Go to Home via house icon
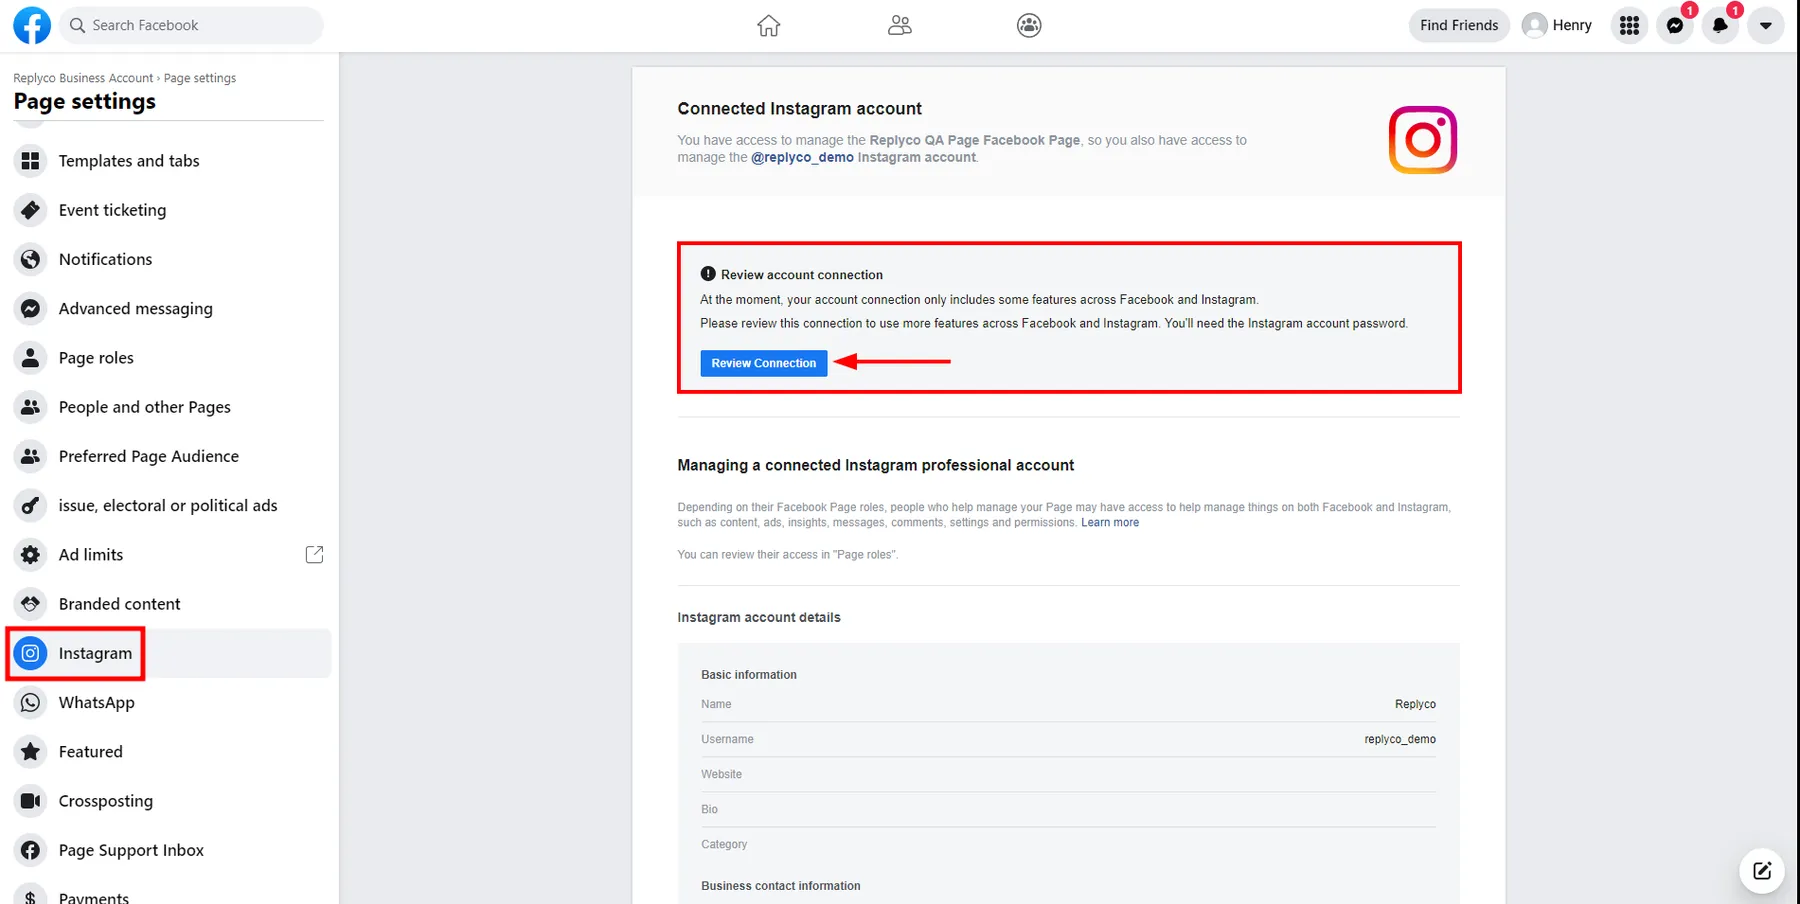The image size is (1800, 904). 768,25
